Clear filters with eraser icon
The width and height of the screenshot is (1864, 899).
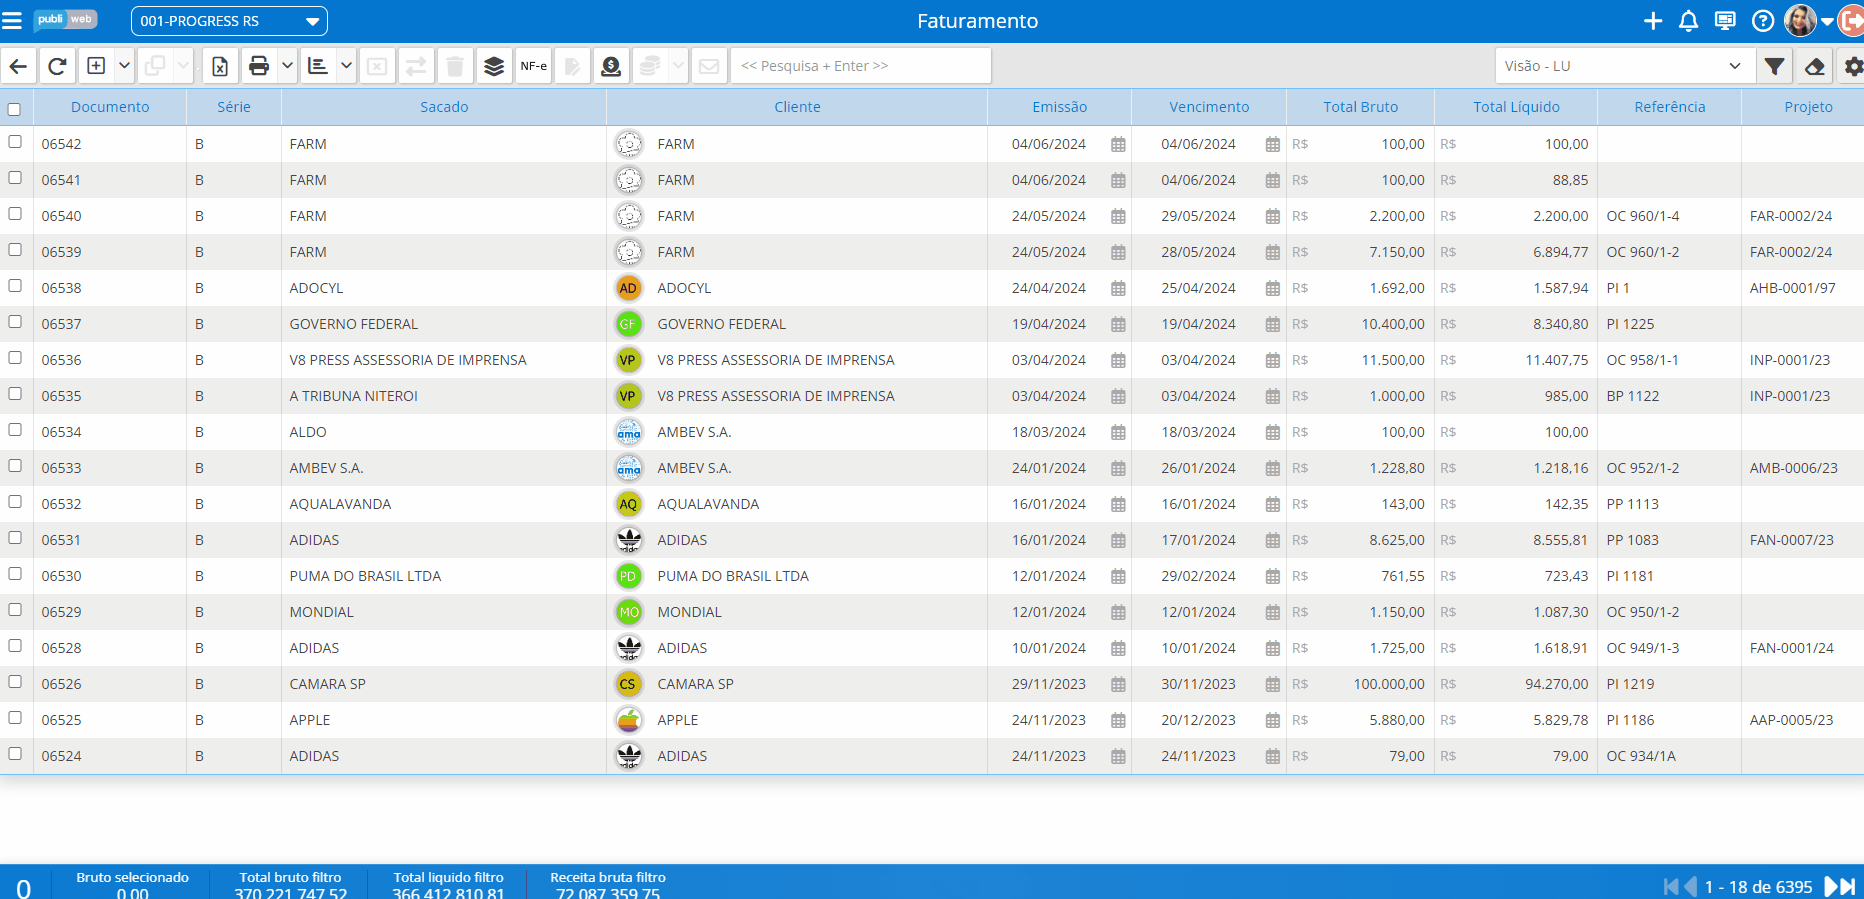coord(1814,66)
